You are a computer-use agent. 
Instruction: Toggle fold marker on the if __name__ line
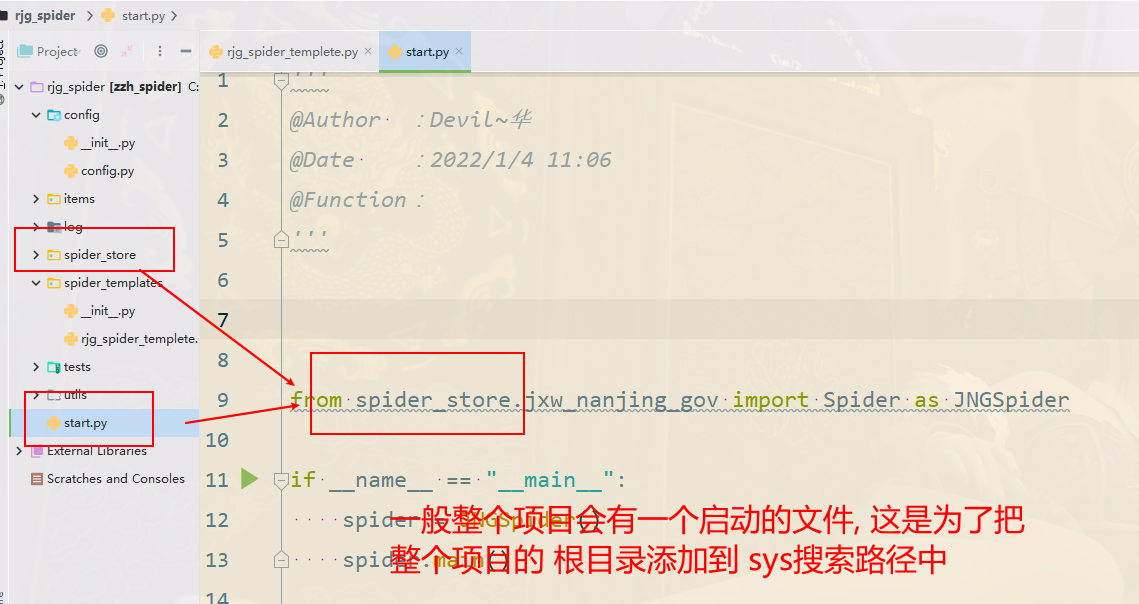coord(282,480)
